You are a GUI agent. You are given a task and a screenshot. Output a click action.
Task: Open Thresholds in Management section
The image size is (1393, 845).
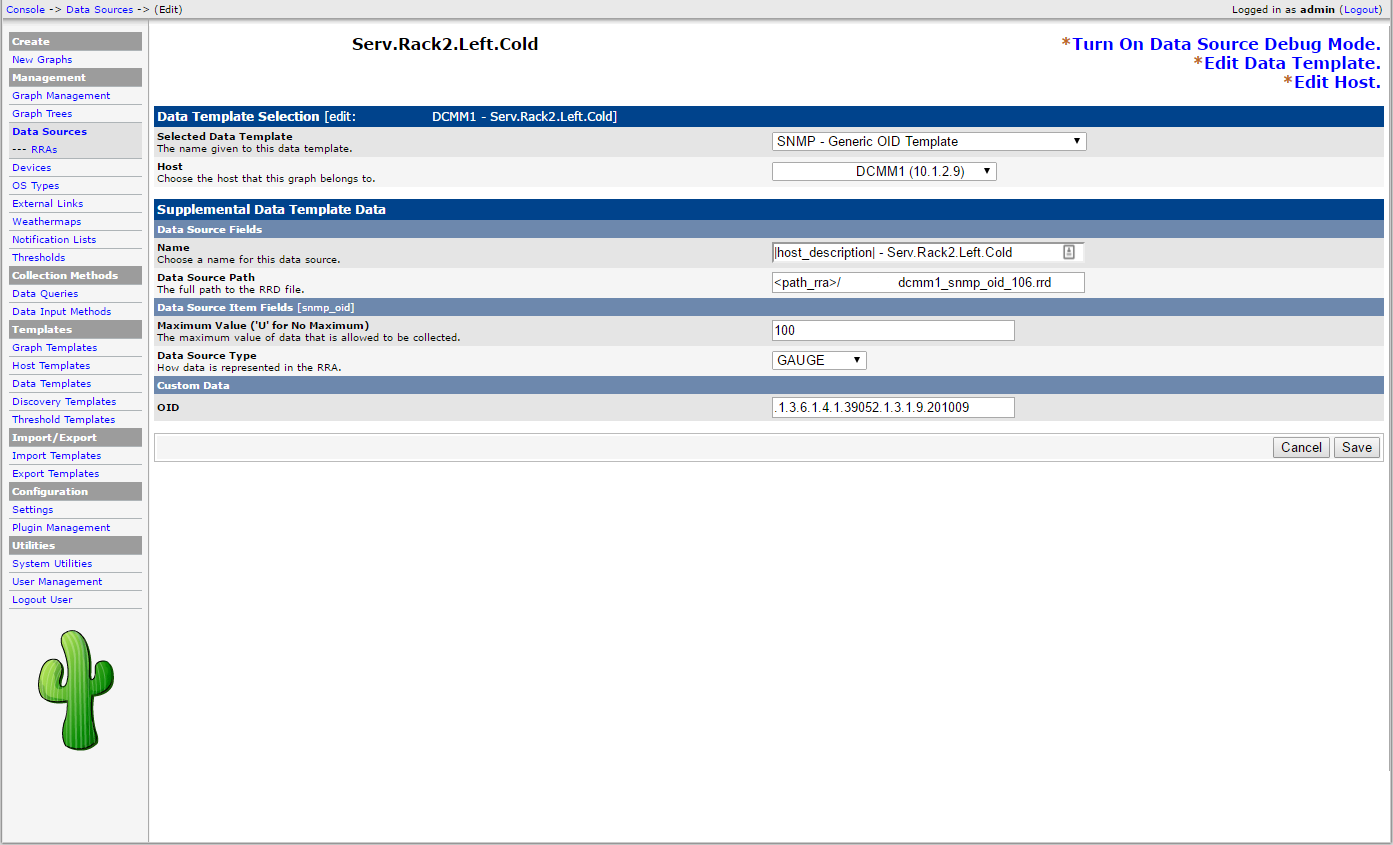pyautogui.click(x=38, y=258)
